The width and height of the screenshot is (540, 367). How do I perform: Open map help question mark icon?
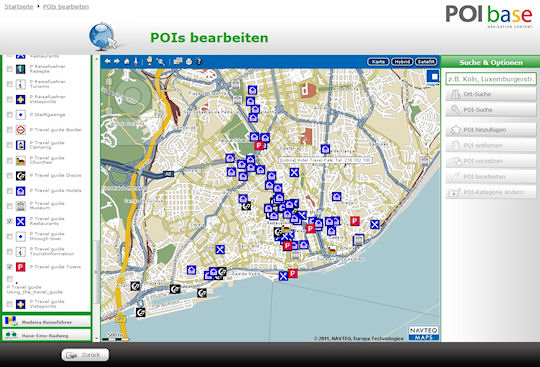(x=199, y=62)
